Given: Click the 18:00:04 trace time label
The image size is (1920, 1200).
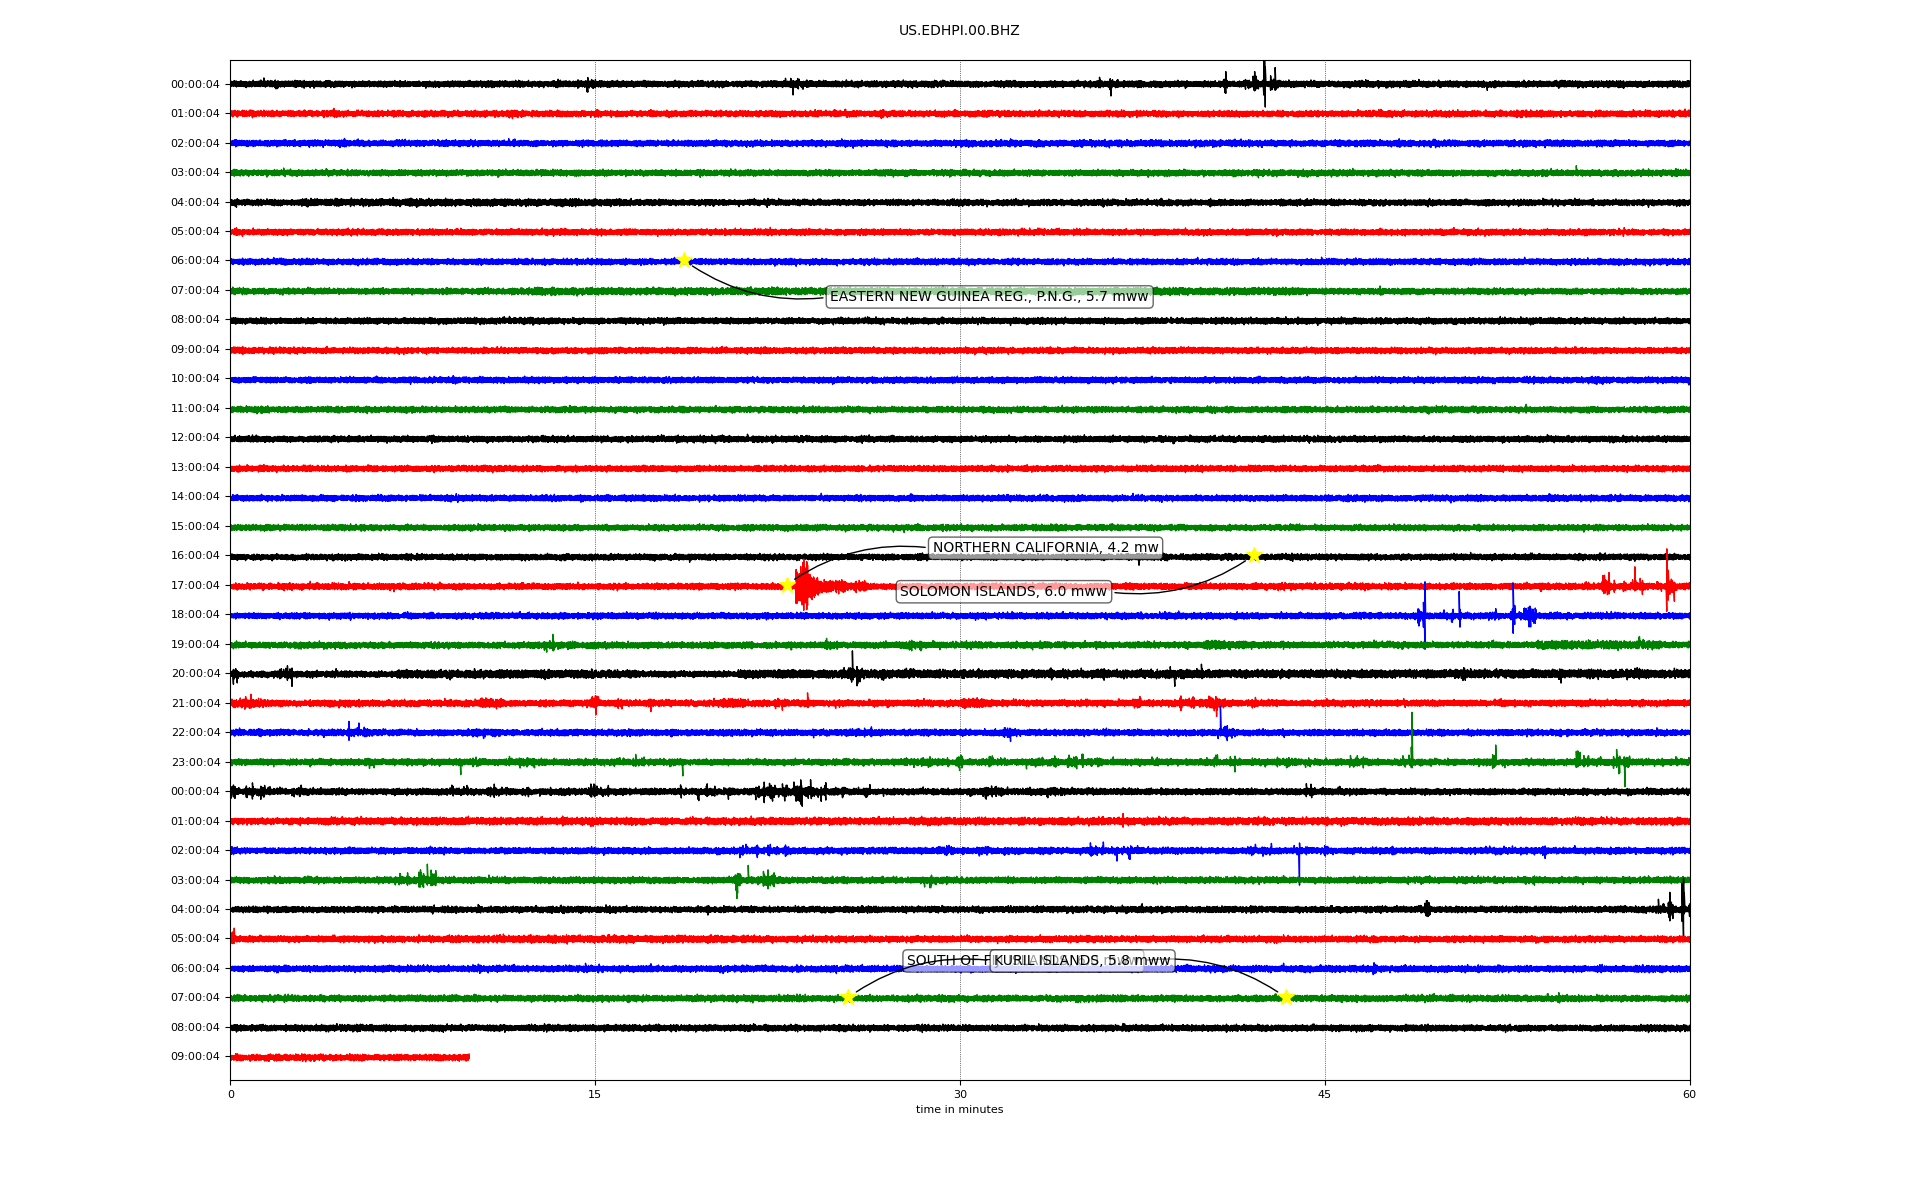Looking at the screenshot, I should tap(195, 615).
